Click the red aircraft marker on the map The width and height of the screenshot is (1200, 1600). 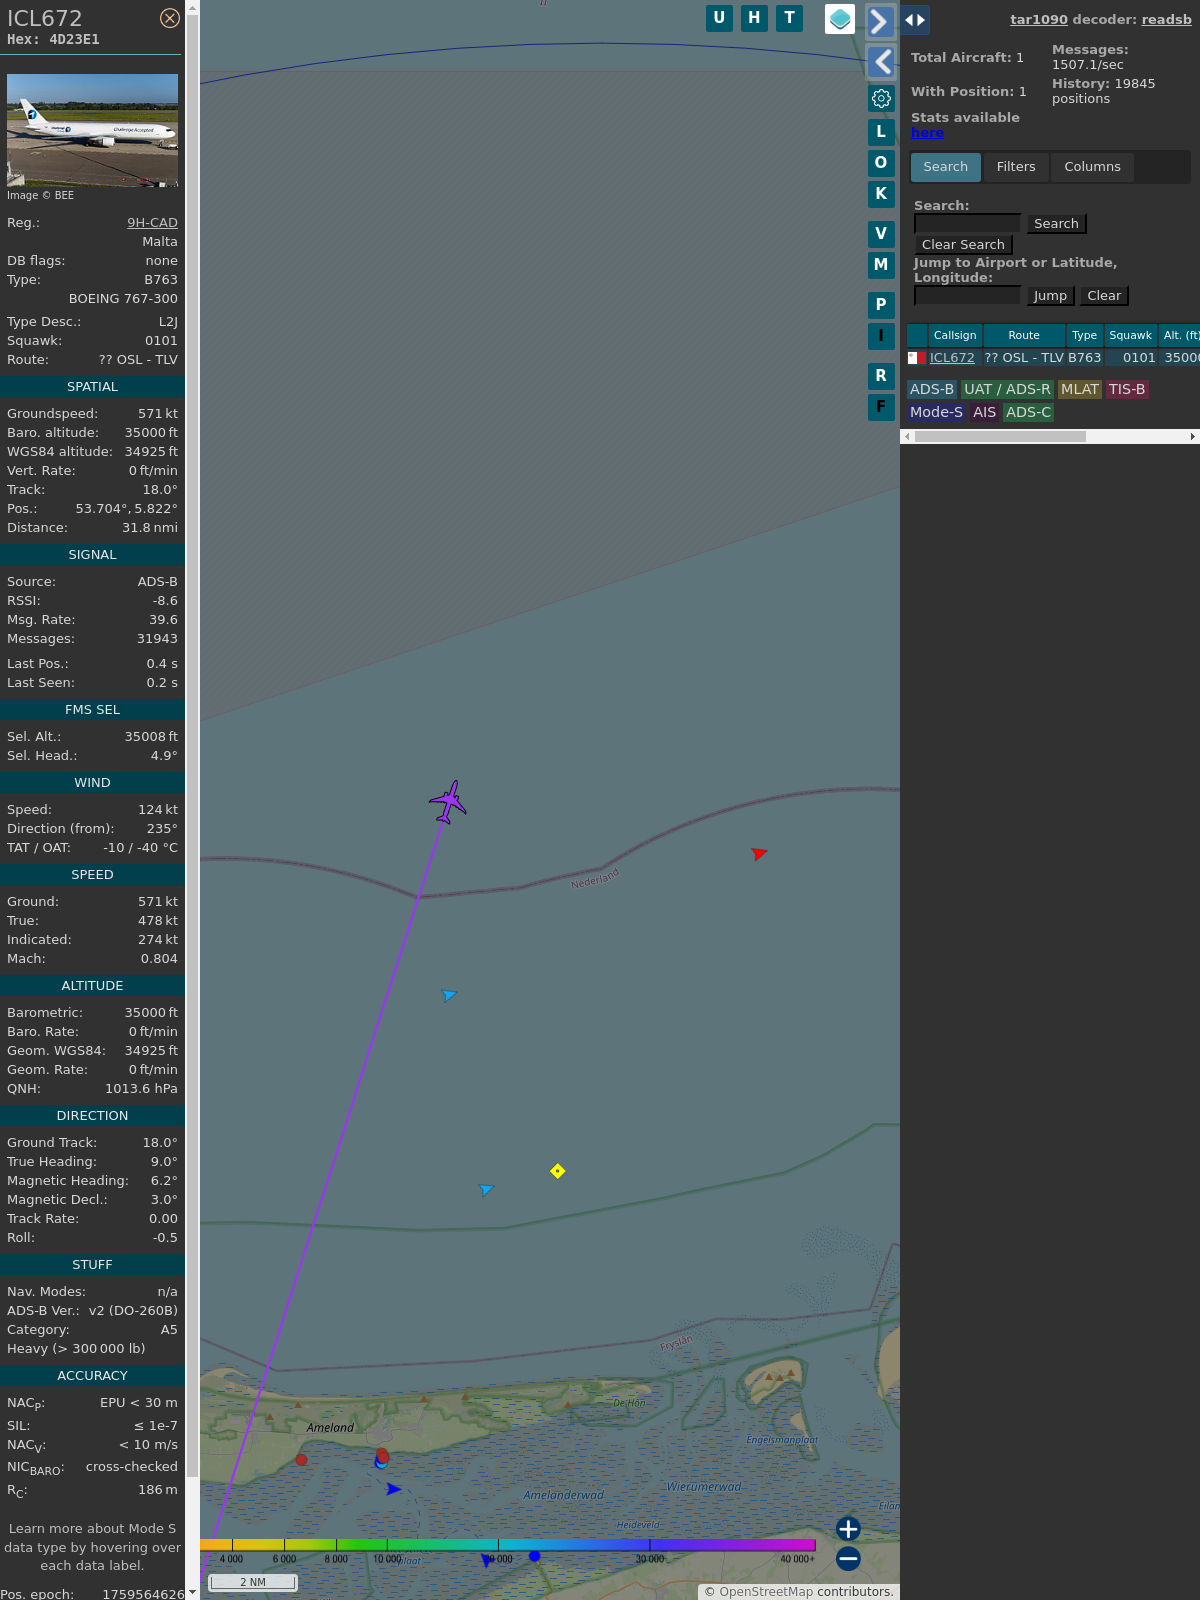pos(759,853)
